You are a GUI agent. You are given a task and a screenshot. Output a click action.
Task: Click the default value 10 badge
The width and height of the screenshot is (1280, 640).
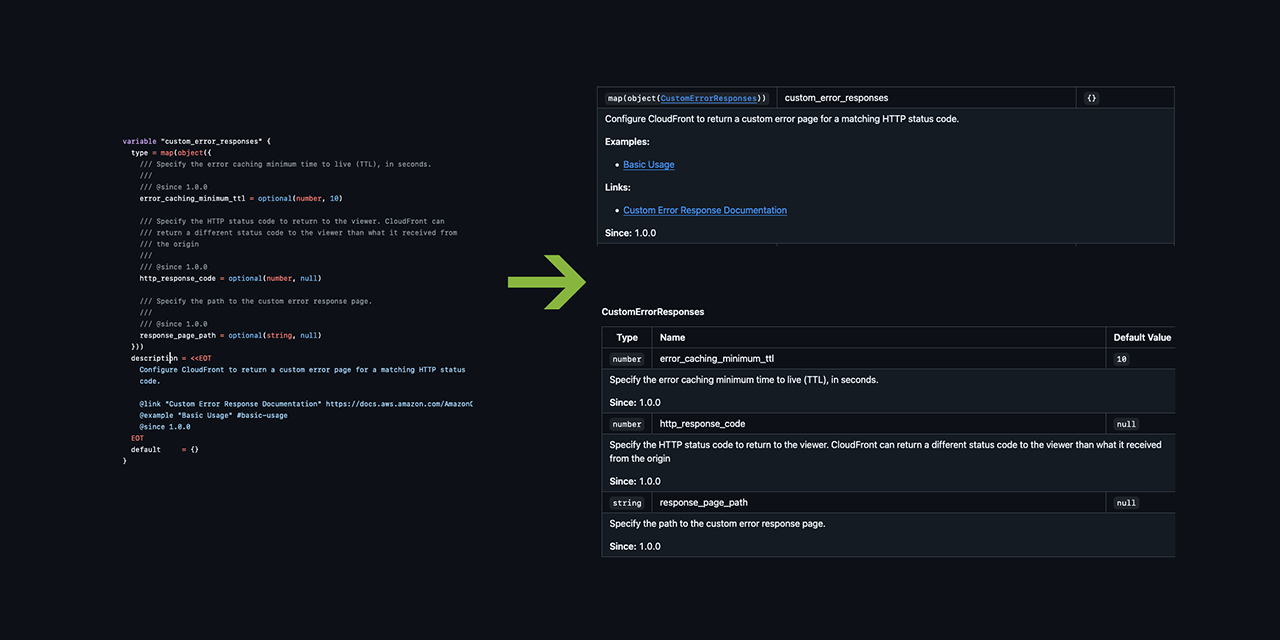tap(1121, 359)
